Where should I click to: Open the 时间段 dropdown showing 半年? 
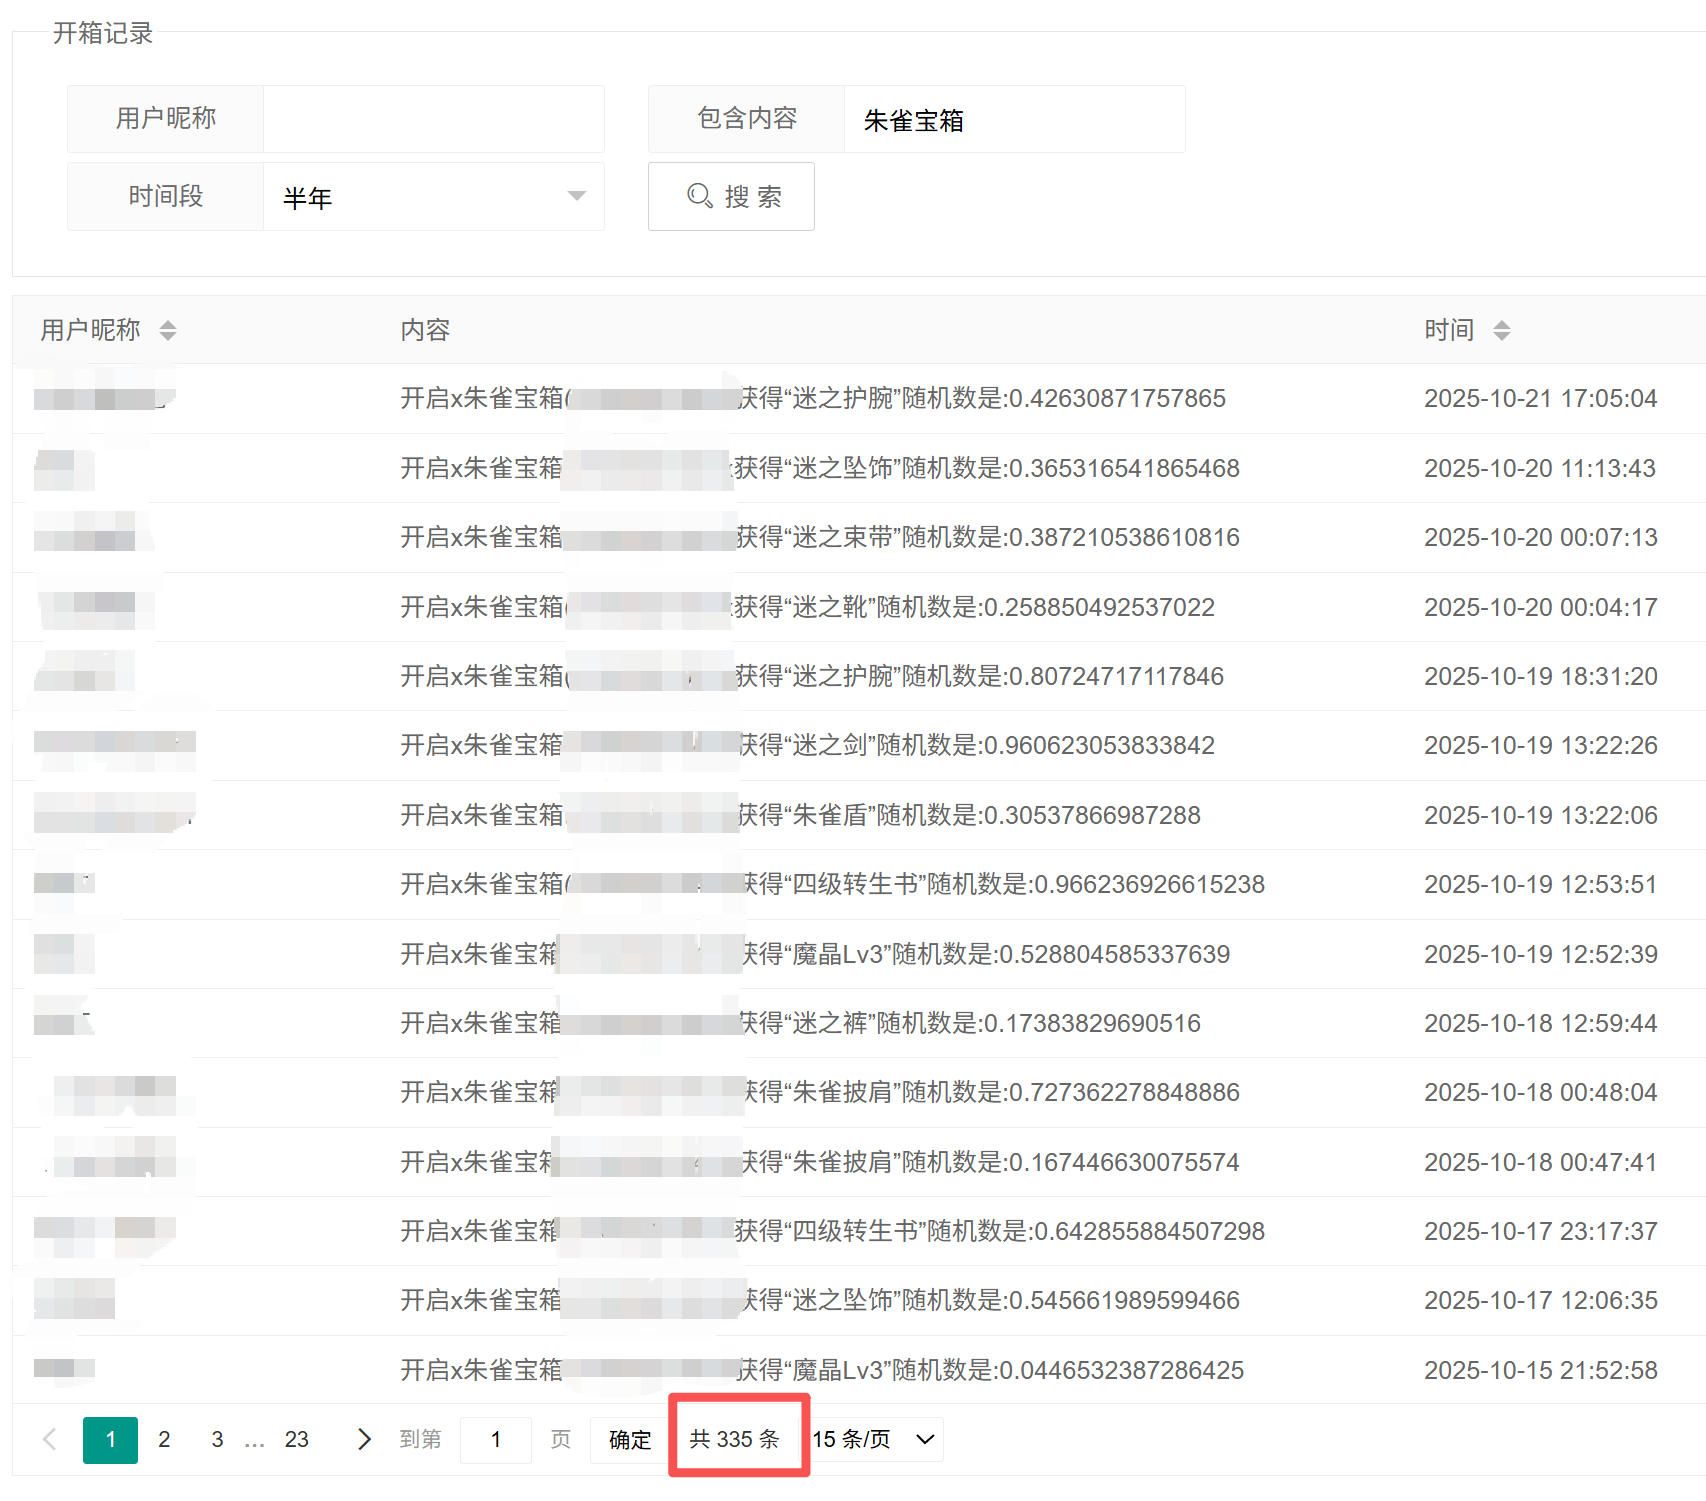pyautogui.click(x=433, y=197)
